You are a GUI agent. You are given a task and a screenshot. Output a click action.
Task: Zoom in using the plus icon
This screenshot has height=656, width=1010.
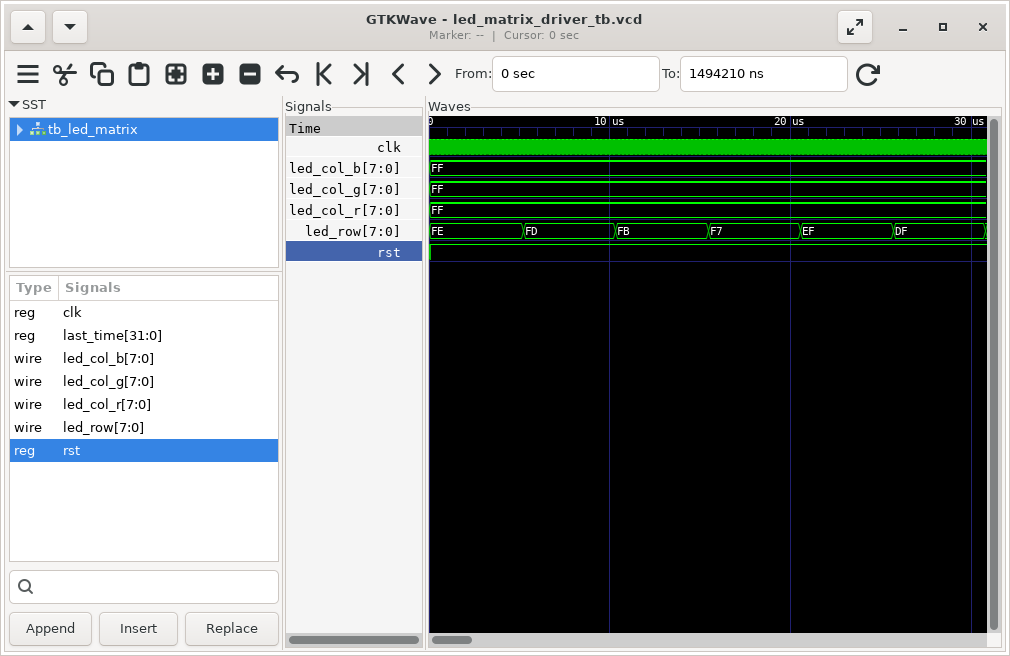[213, 74]
